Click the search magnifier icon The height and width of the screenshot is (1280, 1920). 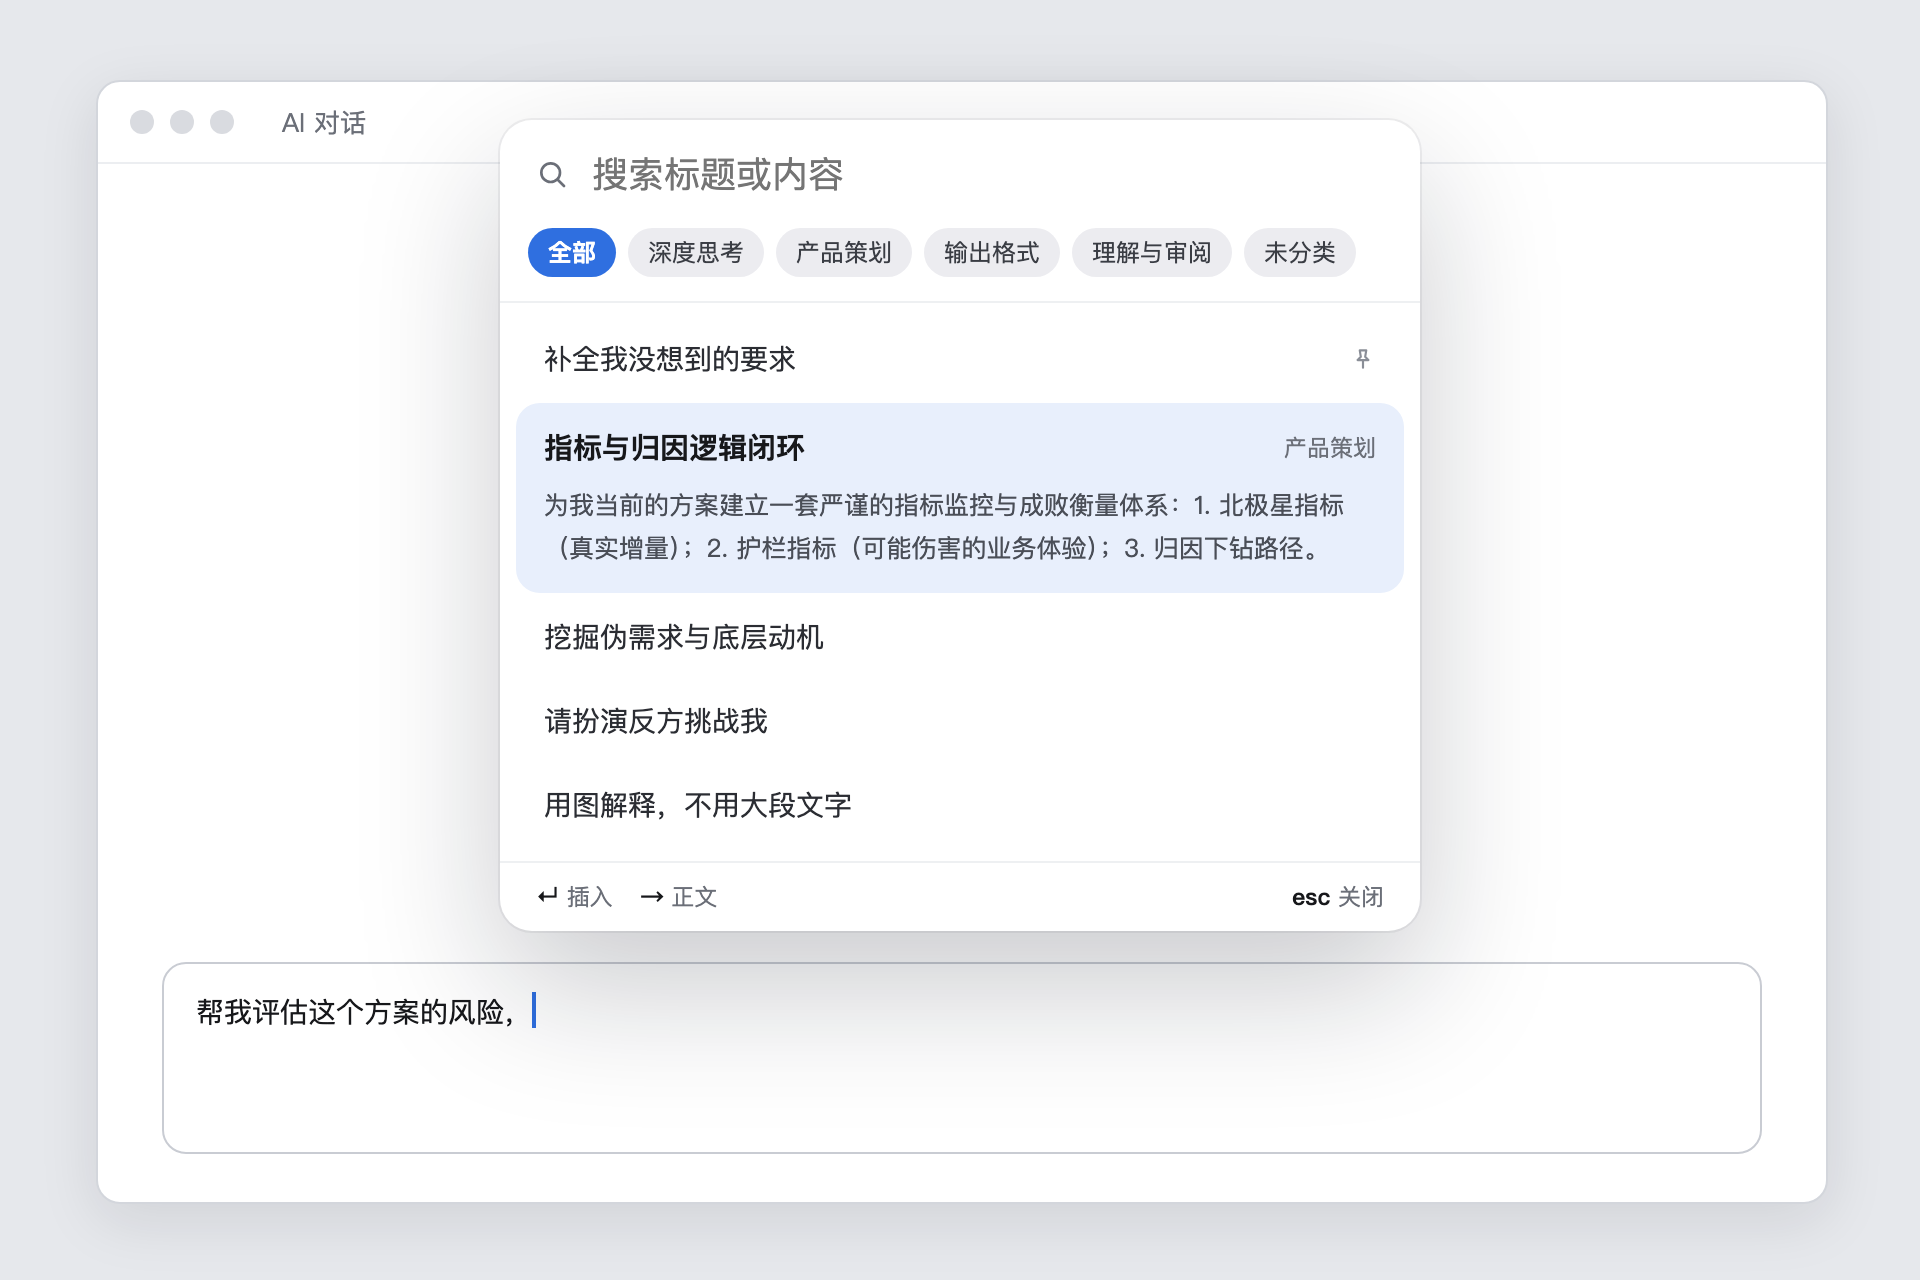(x=552, y=175)
